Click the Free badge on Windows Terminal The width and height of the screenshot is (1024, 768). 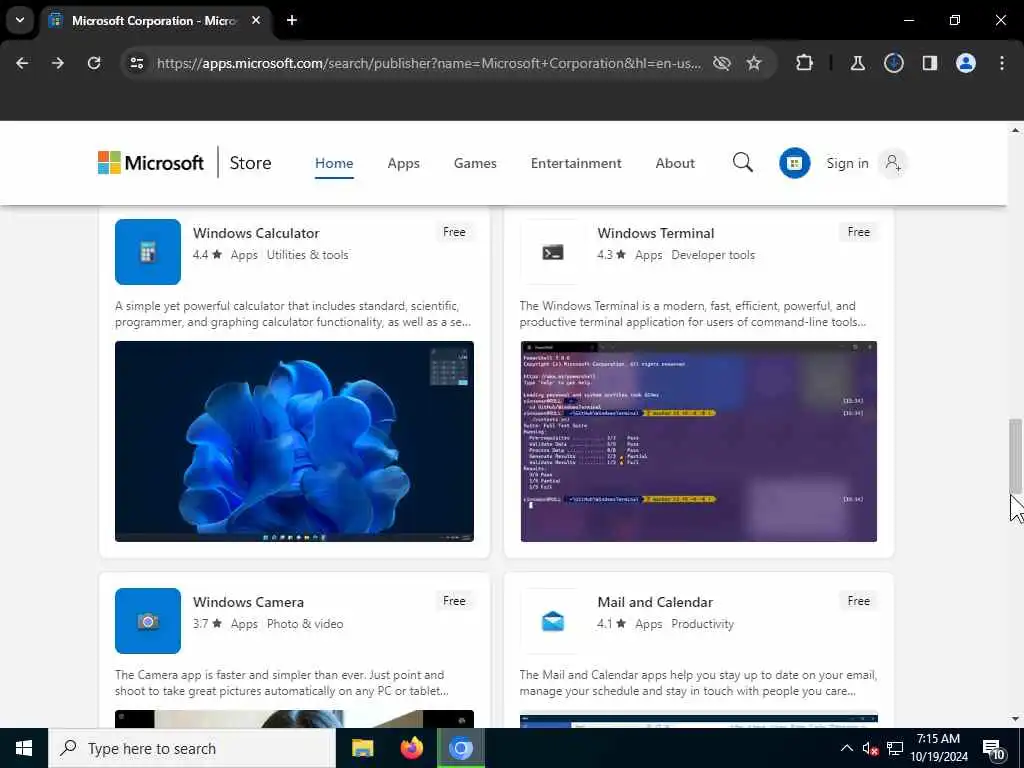click(858, 232)
